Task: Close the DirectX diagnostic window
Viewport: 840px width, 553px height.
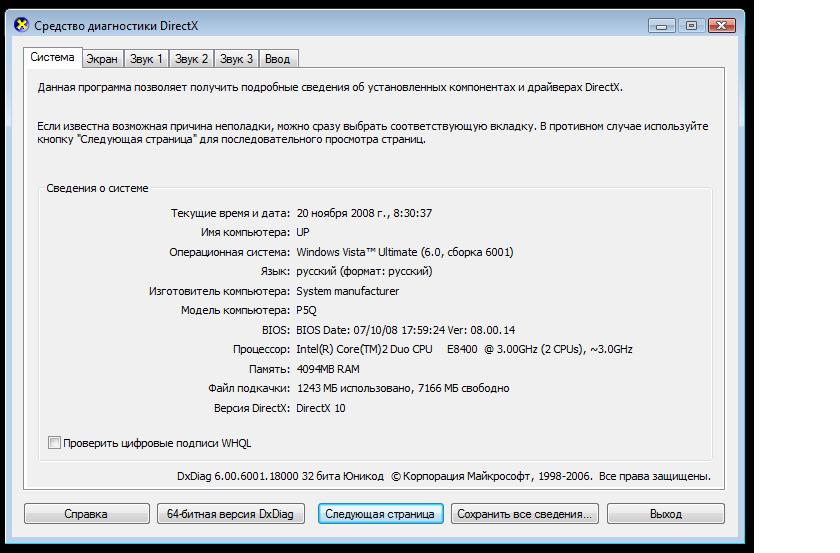Action: [x=722, y=25]
